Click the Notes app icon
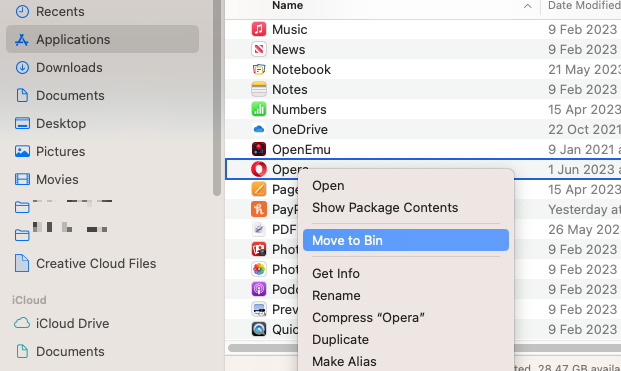Image resolution: width=621 pixels, height=371 pixels. click(259, 89)
